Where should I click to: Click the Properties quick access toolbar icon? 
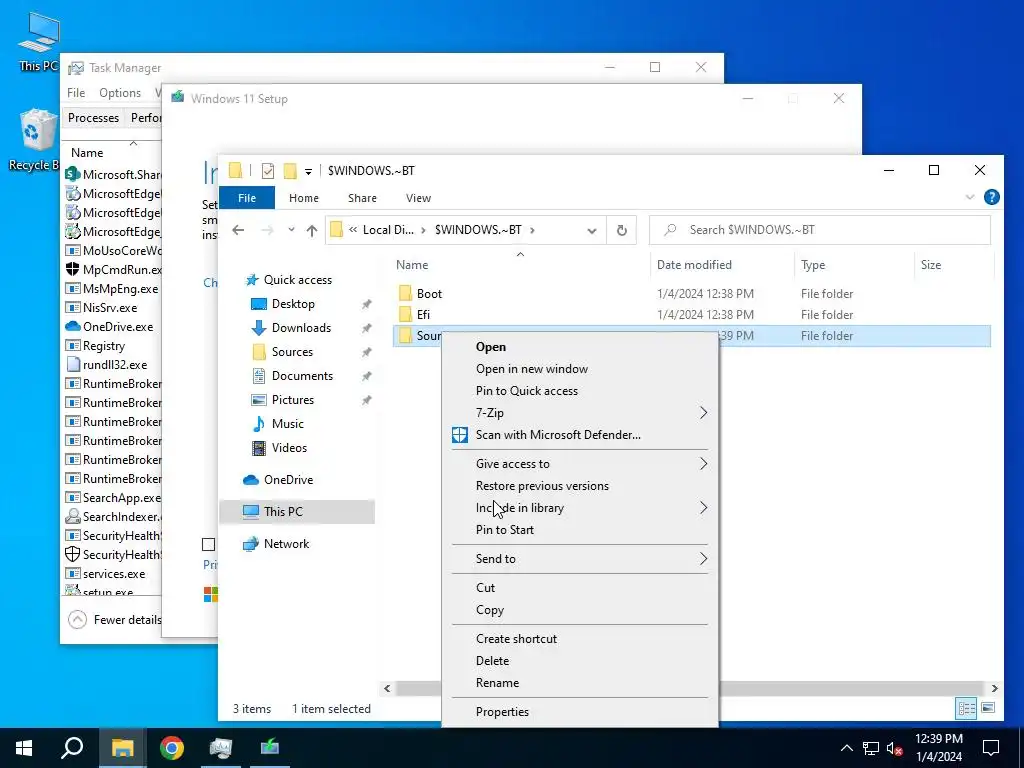pyautogui.click(x=268, y=171)
